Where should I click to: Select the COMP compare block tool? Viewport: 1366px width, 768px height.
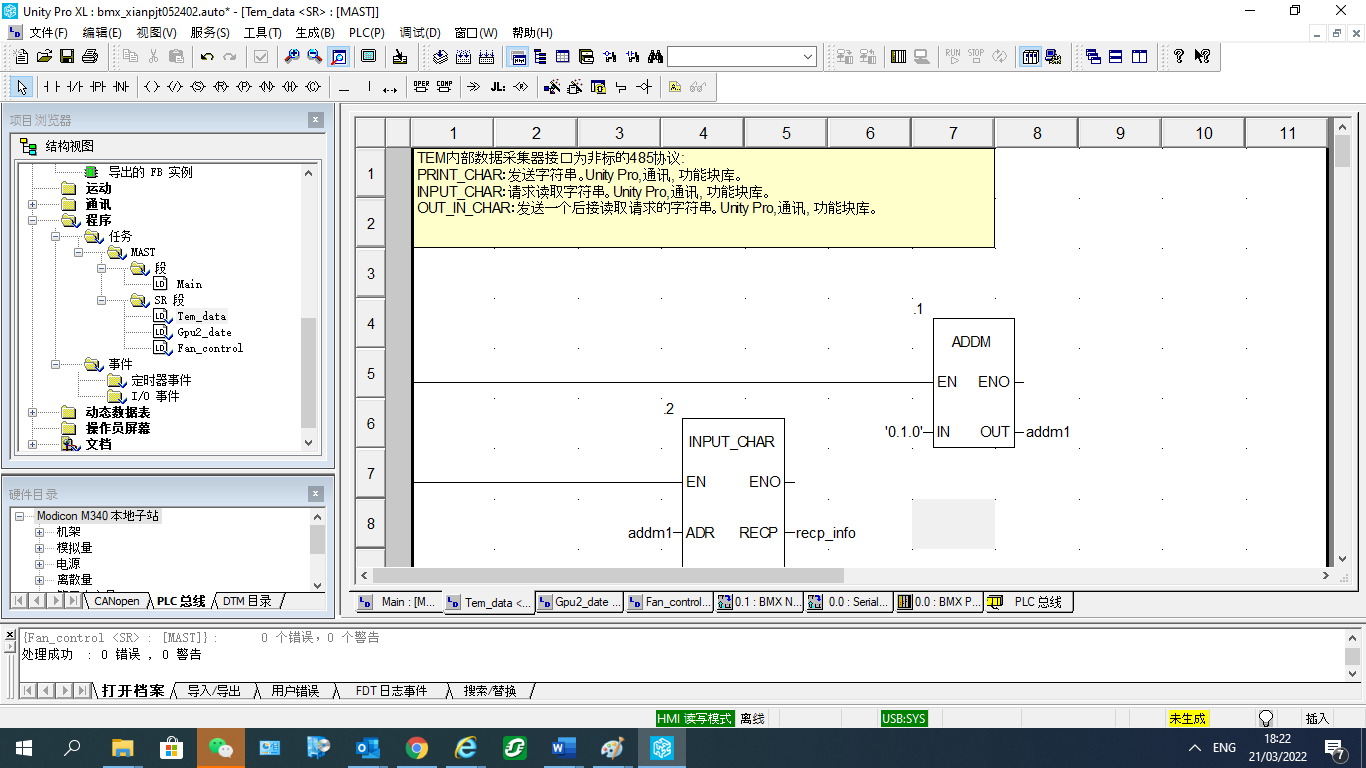click(444, 87)
